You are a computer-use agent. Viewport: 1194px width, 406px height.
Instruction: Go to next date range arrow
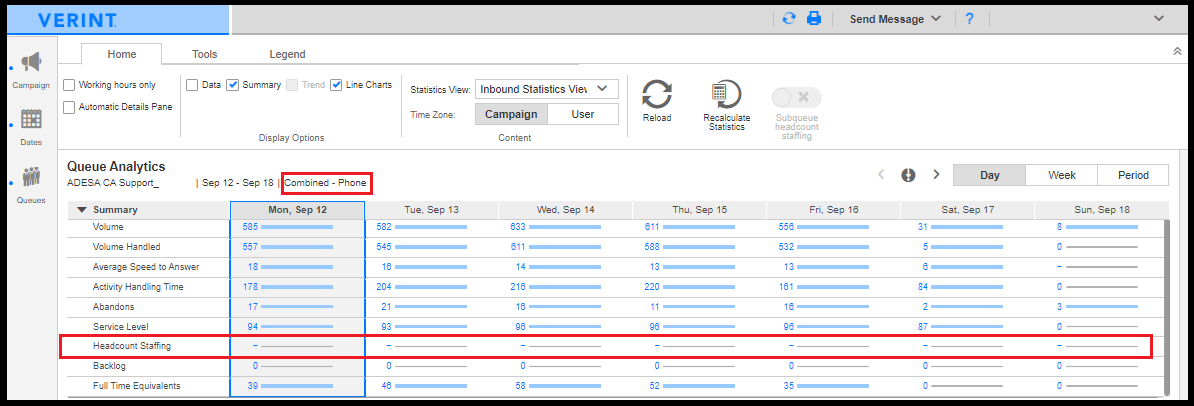click(x=937, y=174)
